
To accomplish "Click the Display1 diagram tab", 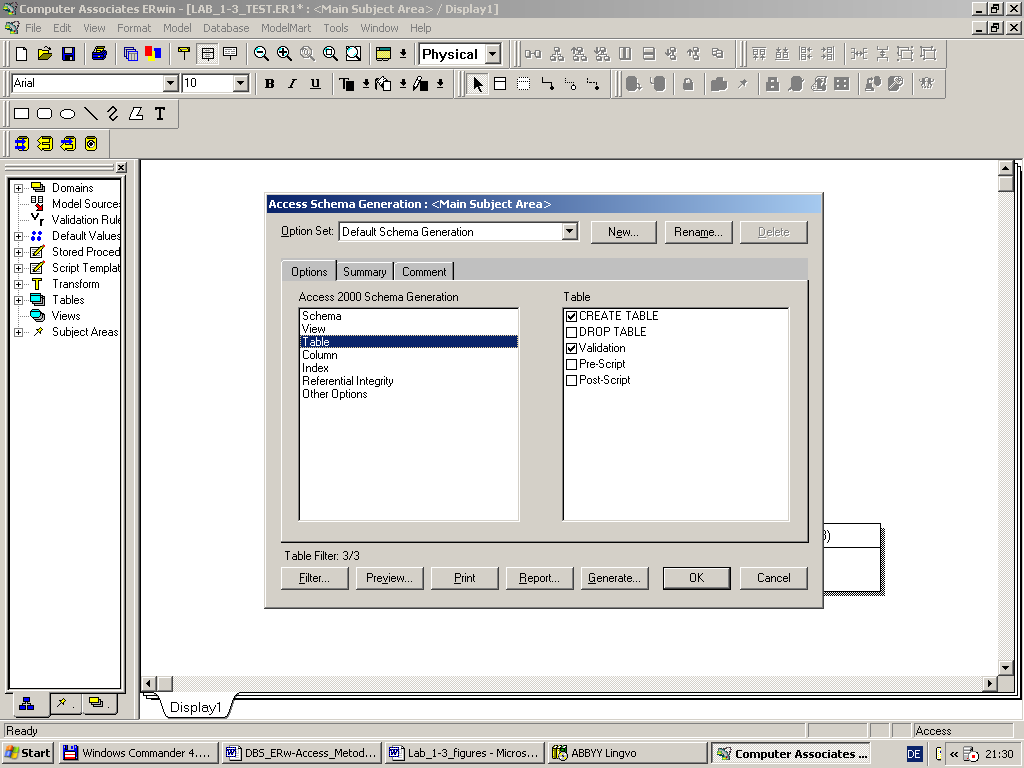I will coord(195,707).
